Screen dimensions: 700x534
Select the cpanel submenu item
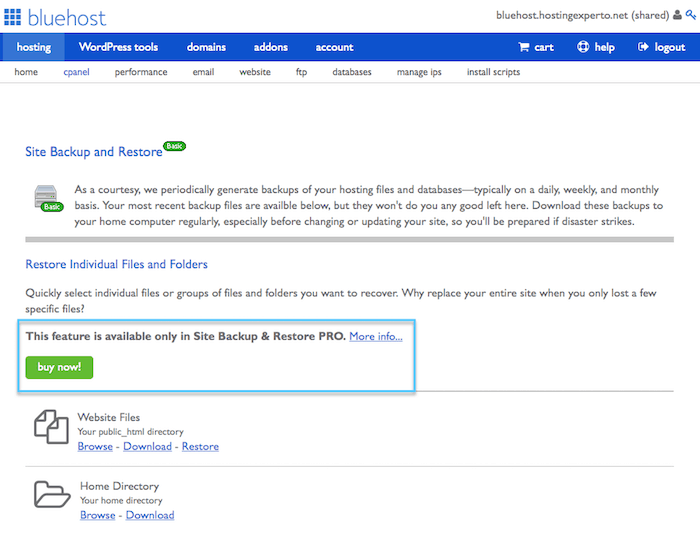tap(76, 72)
